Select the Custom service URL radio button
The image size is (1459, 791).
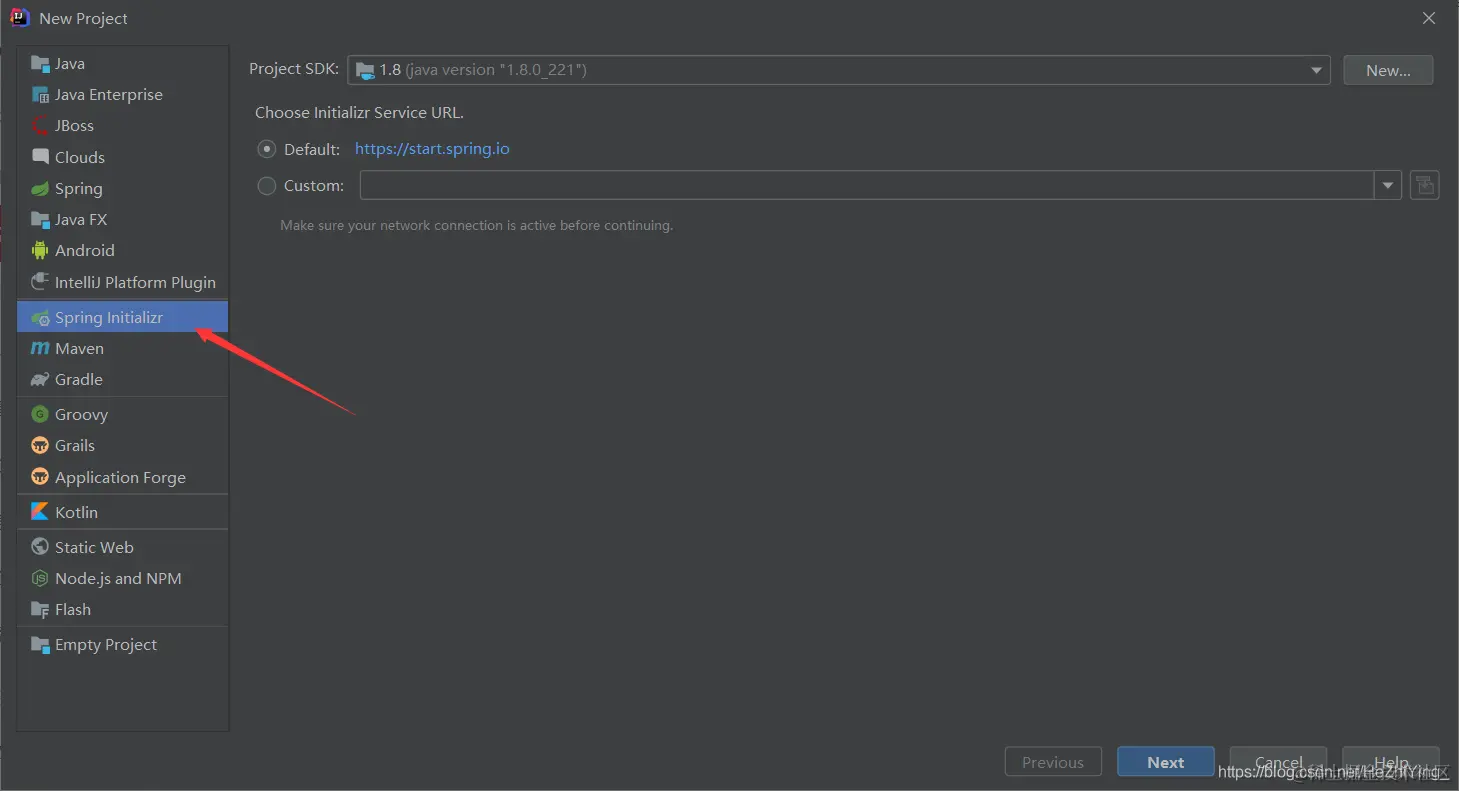(x=267, y=185)
